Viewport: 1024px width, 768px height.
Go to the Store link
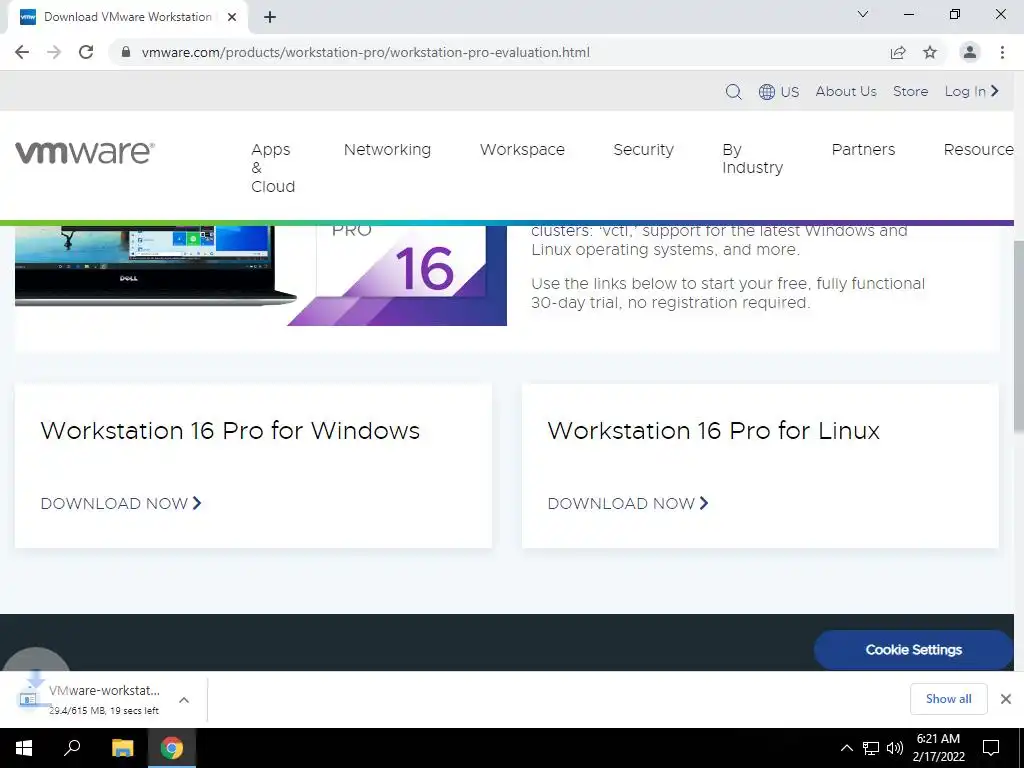tap(910, 91)
